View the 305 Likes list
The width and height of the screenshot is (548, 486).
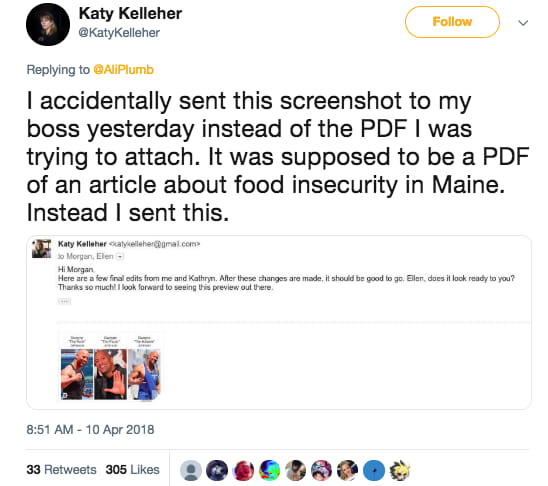click(132, 469)
